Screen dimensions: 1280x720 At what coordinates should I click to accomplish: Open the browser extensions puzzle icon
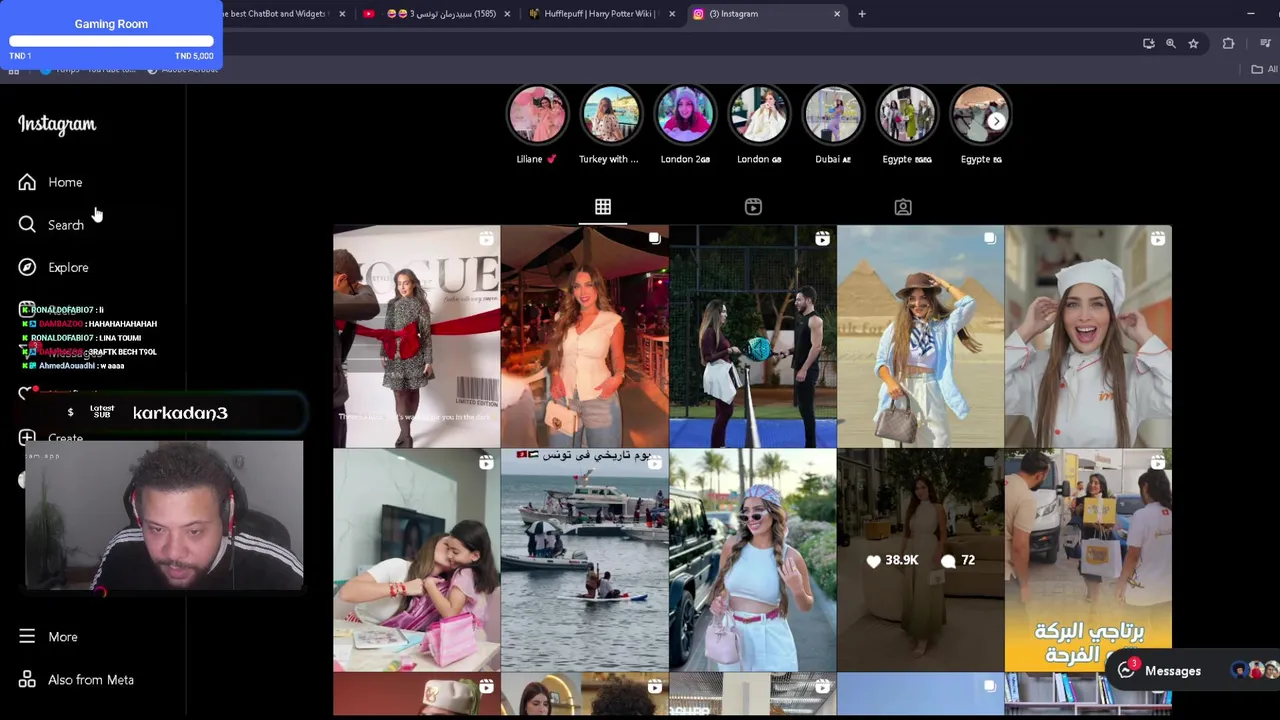1228,43
